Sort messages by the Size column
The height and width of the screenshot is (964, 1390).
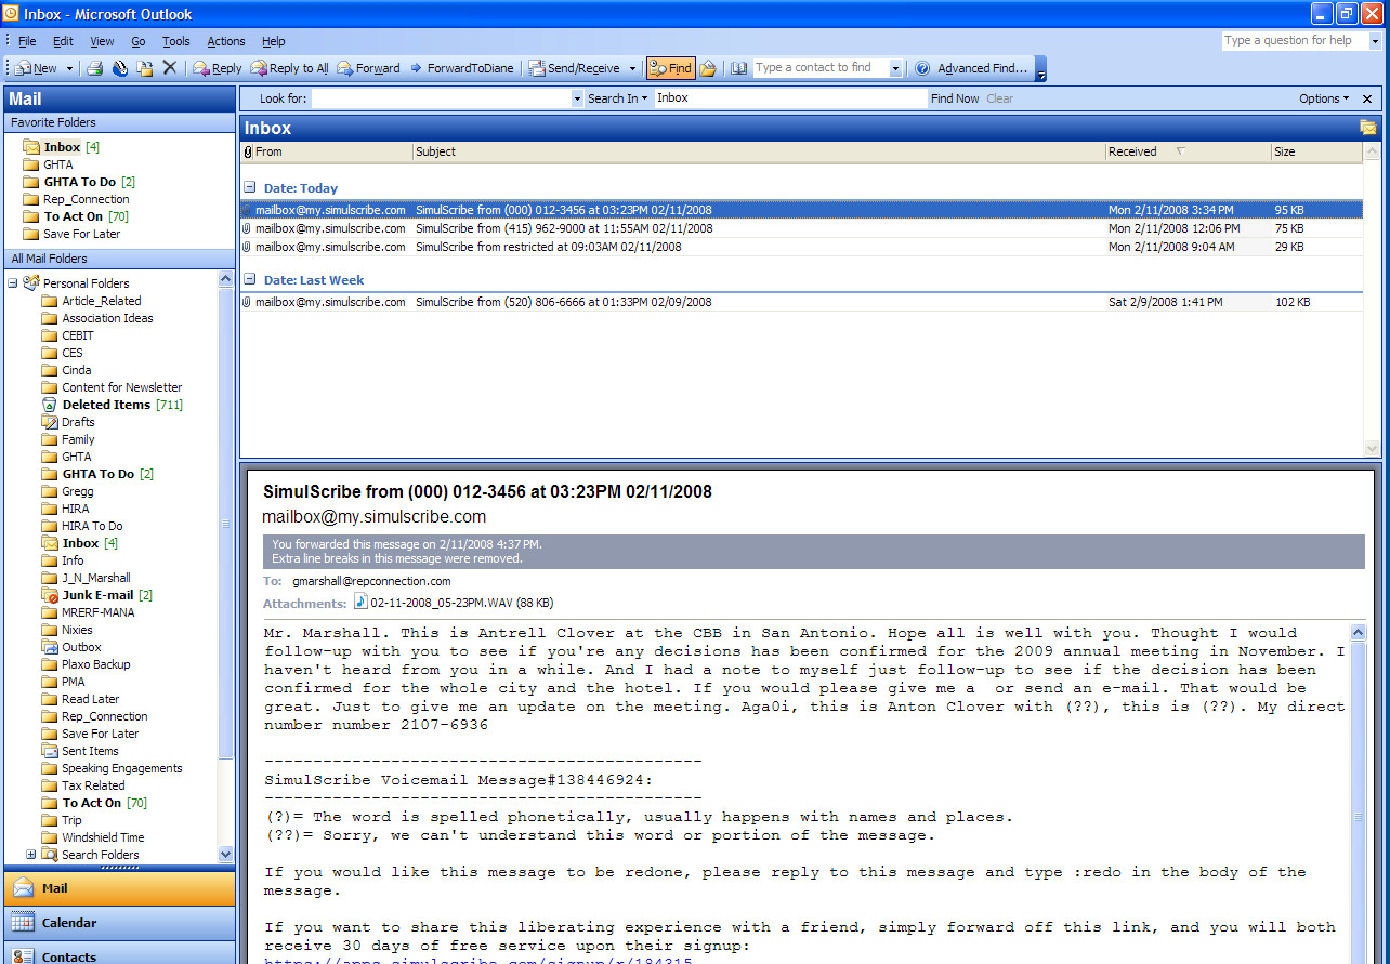coord(1317,152)
